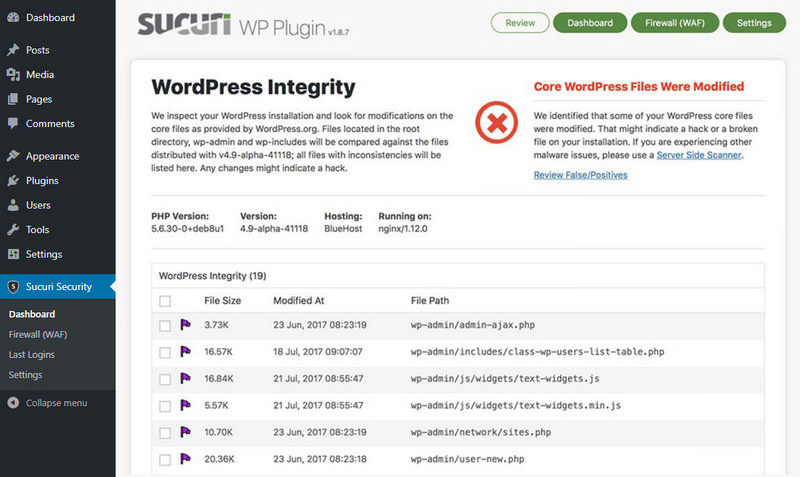Viewport: 800px width, 477px height.
Task: Click the green Settings button at top
Action: 754,23
